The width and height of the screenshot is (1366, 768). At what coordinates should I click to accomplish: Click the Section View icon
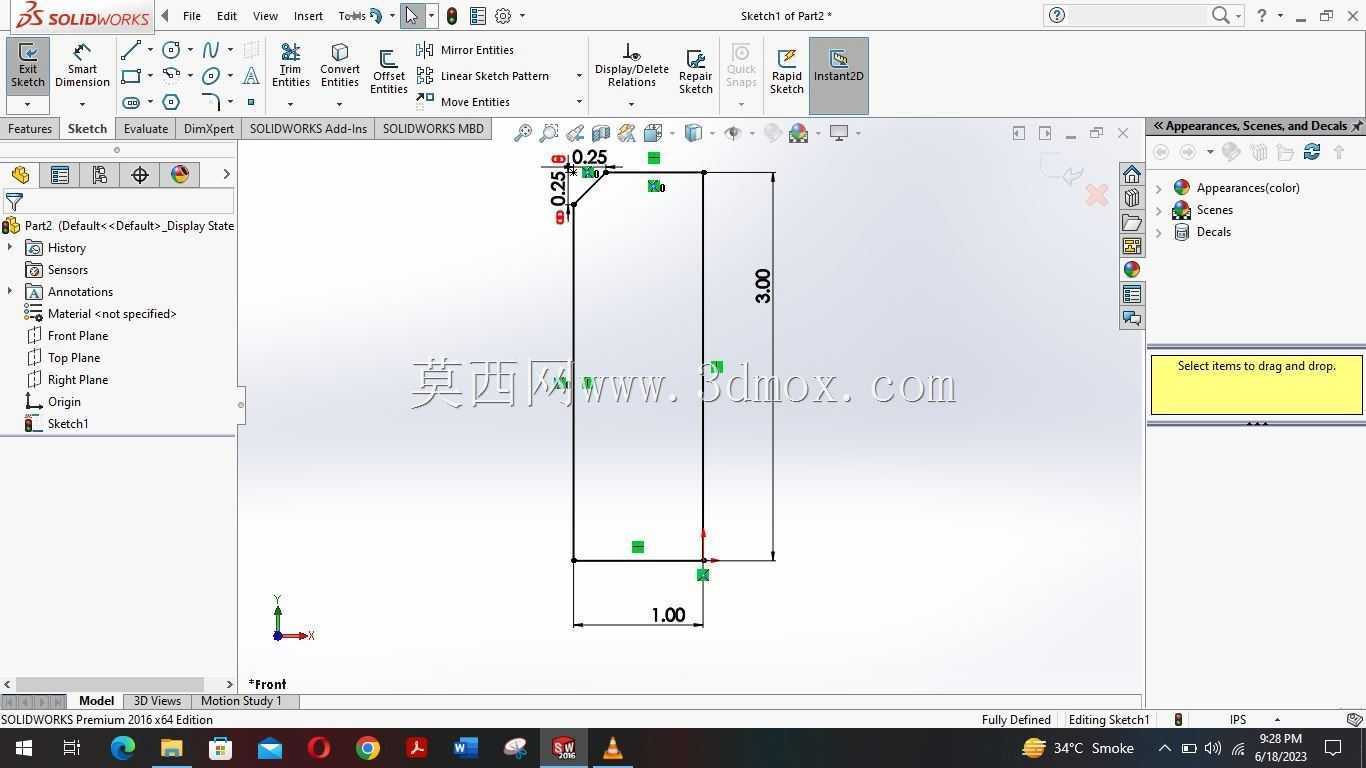tap(601, 133)
